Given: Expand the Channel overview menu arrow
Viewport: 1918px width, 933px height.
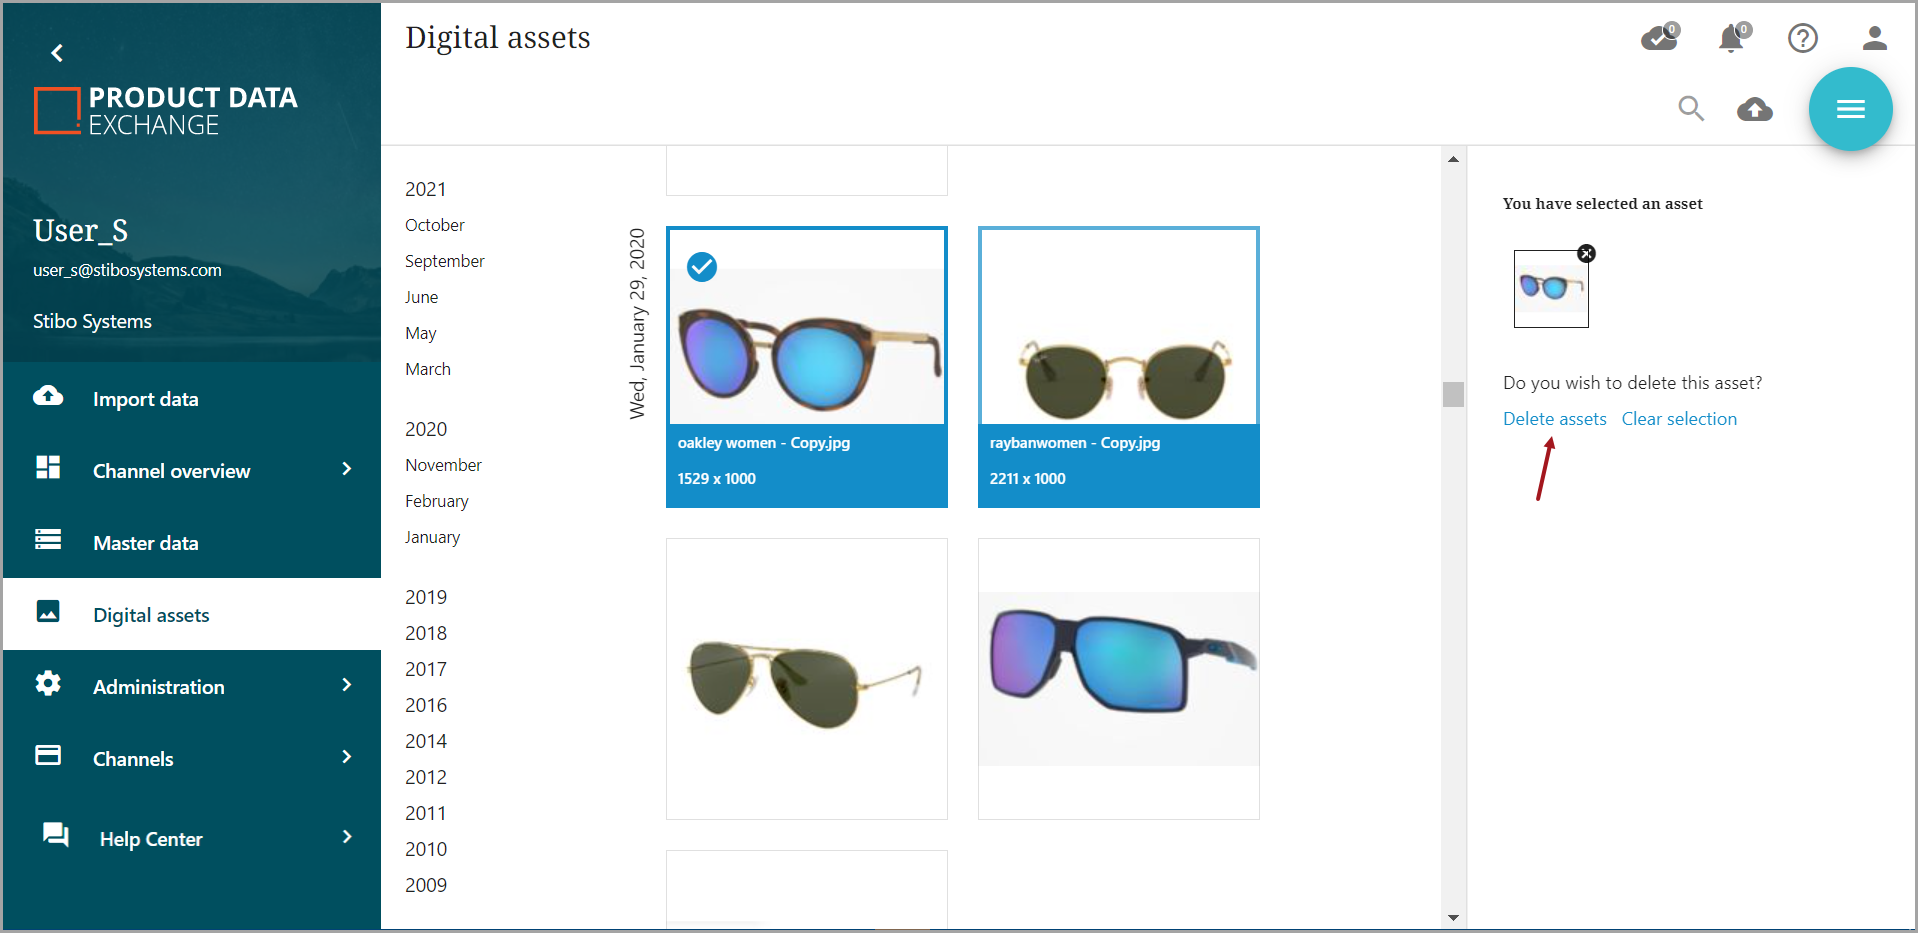Looking at the screenshot, I should [346, 469].
